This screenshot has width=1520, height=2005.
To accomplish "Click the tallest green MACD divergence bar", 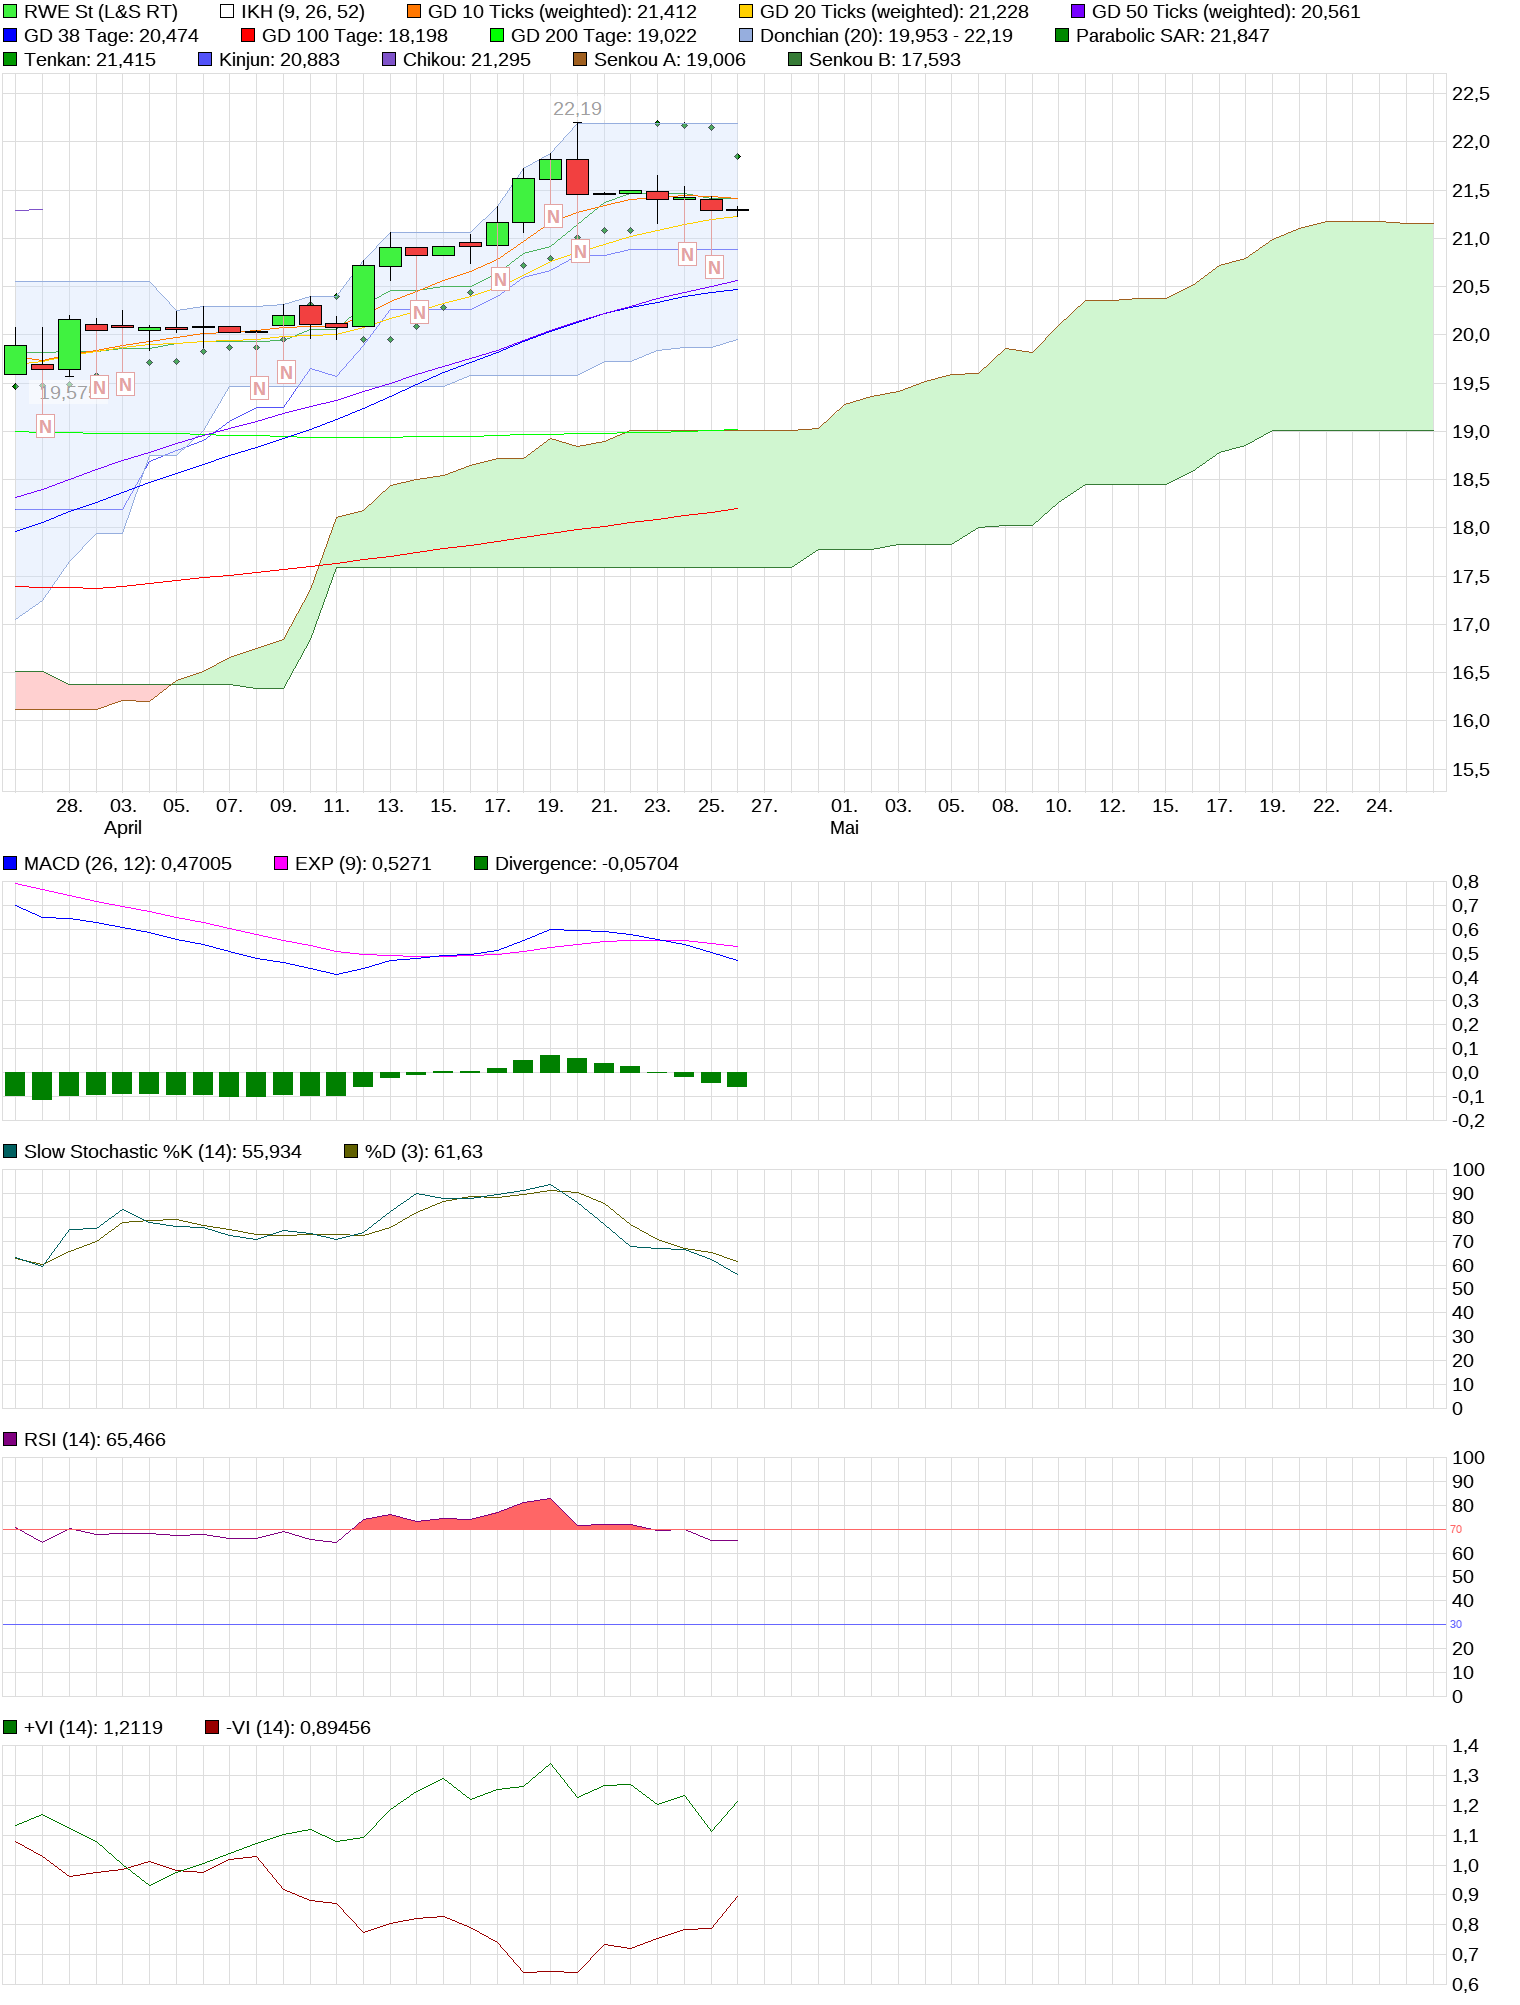I will [550, 1064].
